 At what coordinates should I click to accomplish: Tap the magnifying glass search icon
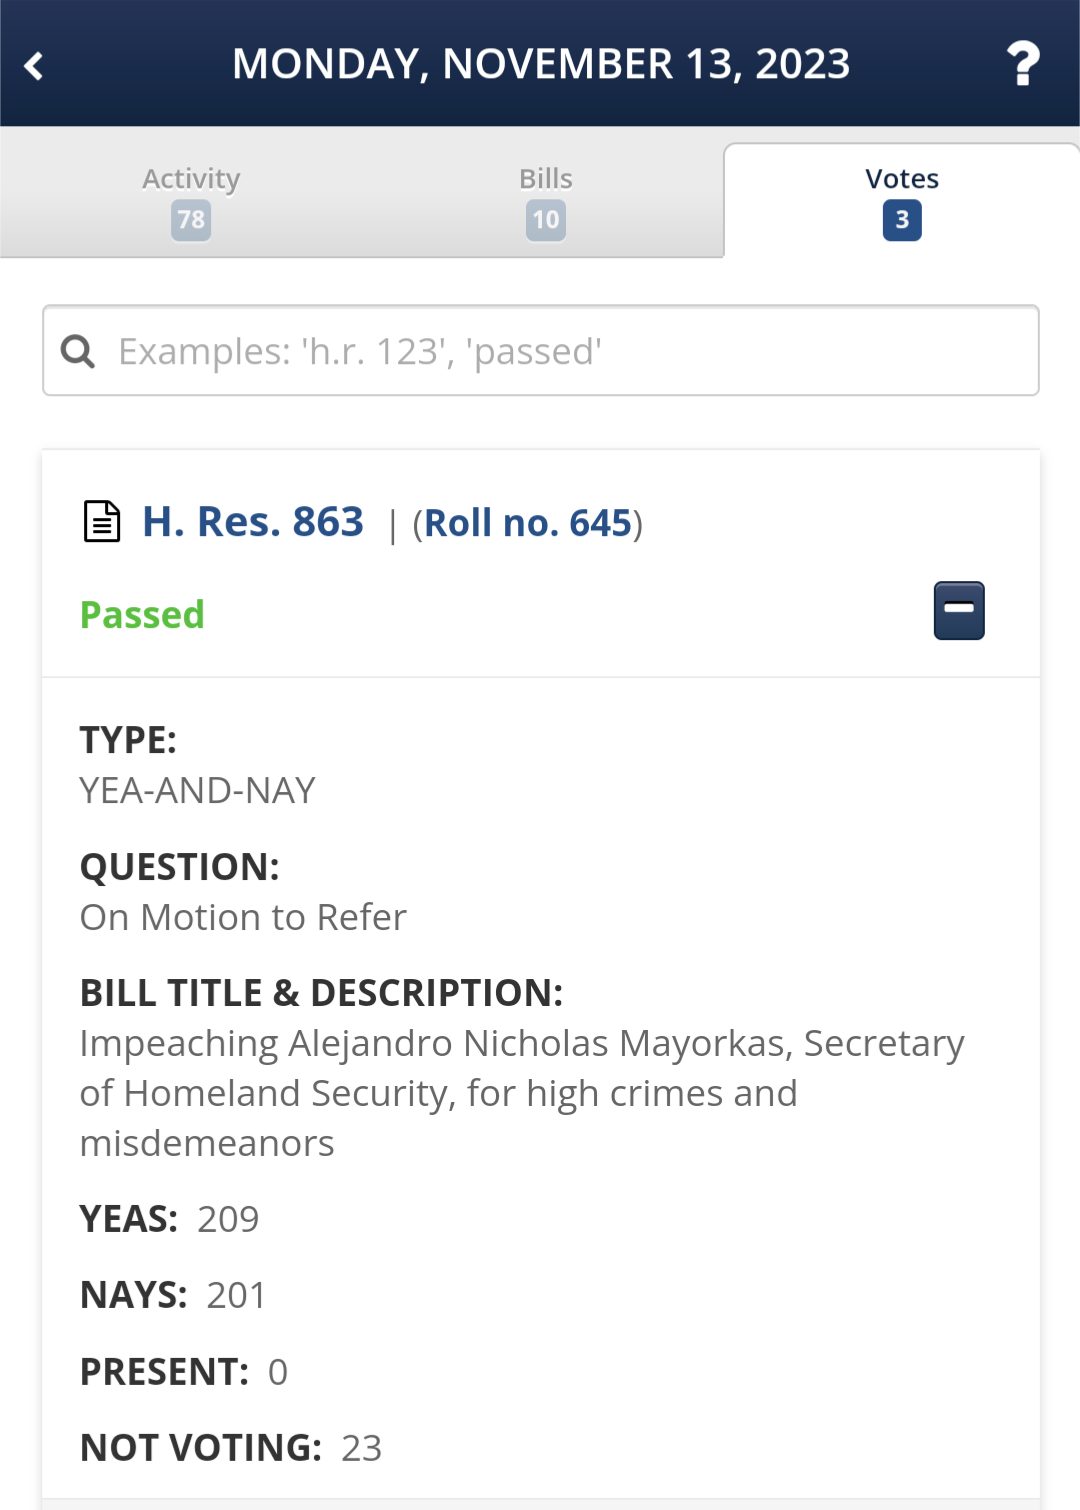point(78,352)
